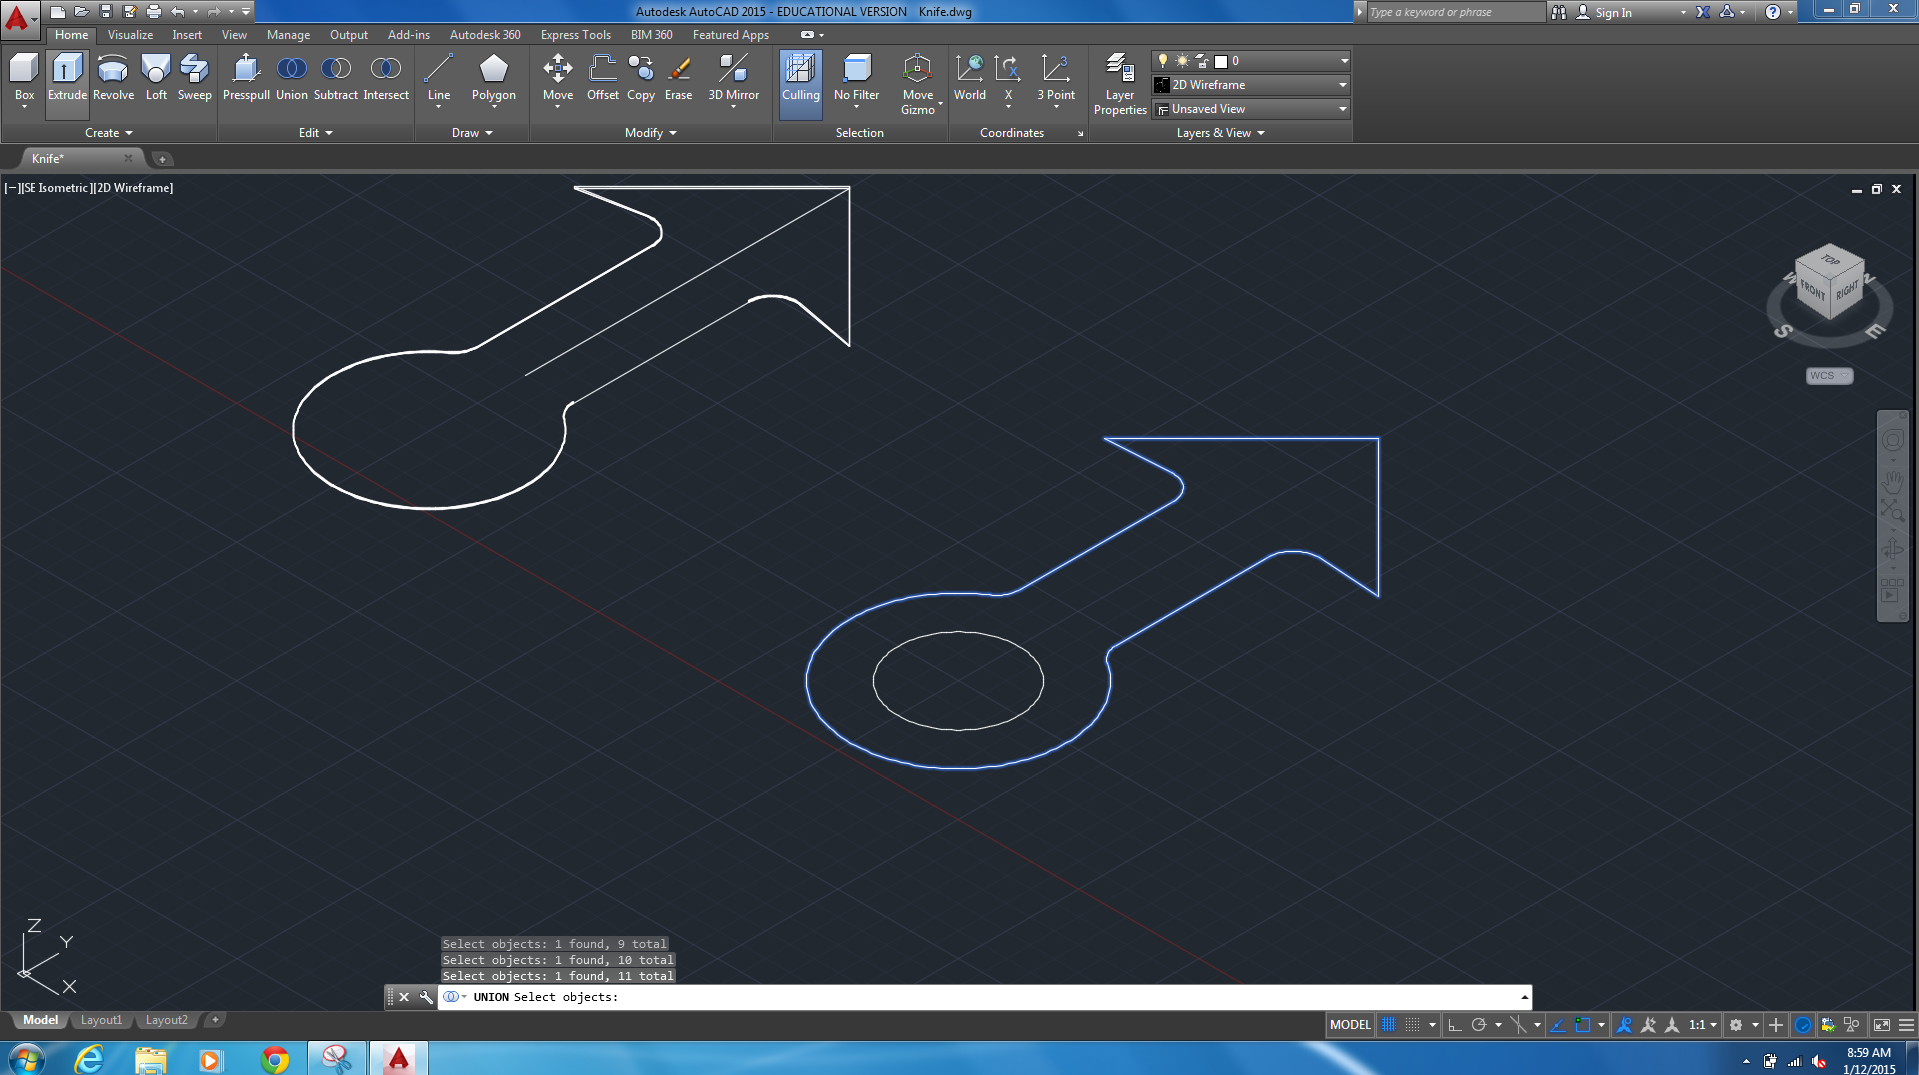This screenshot has height=1075, width=1919.
Task: Click the Copy tool in Modify
Action: pyautogui.click(x=641, y=78)
